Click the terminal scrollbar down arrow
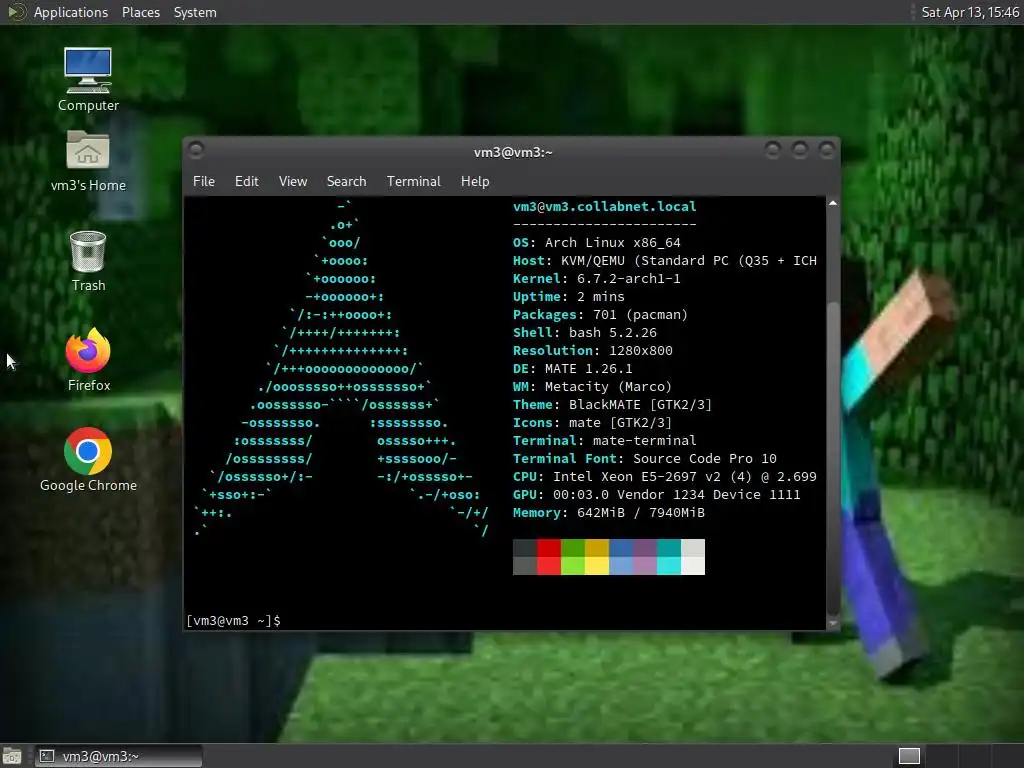The width and height of the screenshot is (1024, 768). pyautogui.click(x=833, y=624)
